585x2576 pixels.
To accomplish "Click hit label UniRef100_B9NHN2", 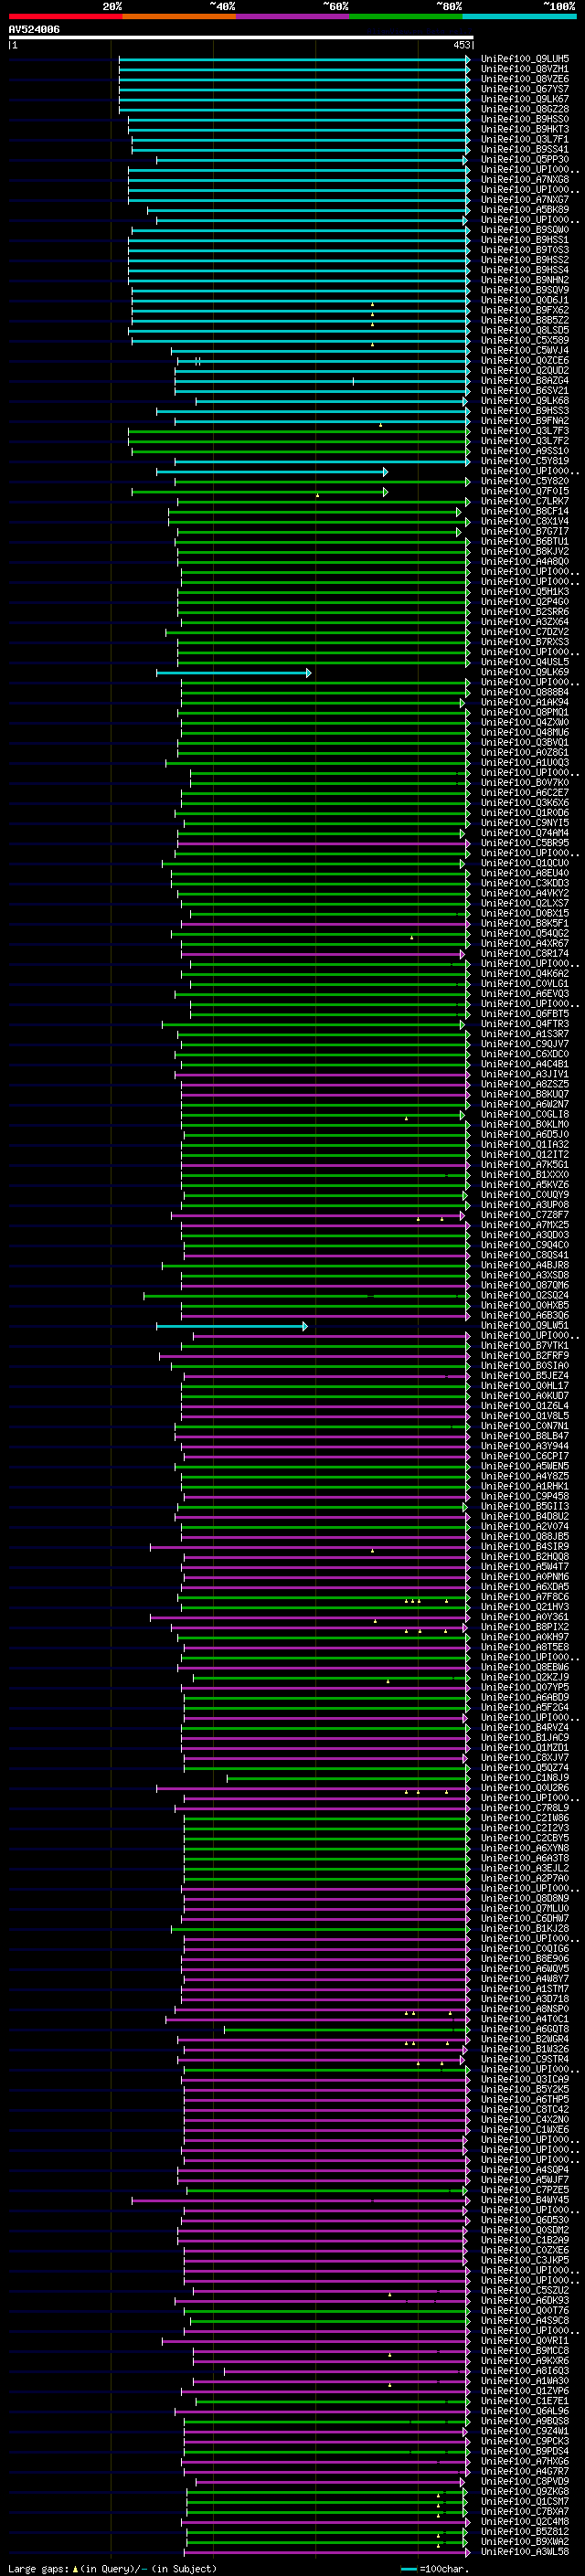I will click(525, 280).
